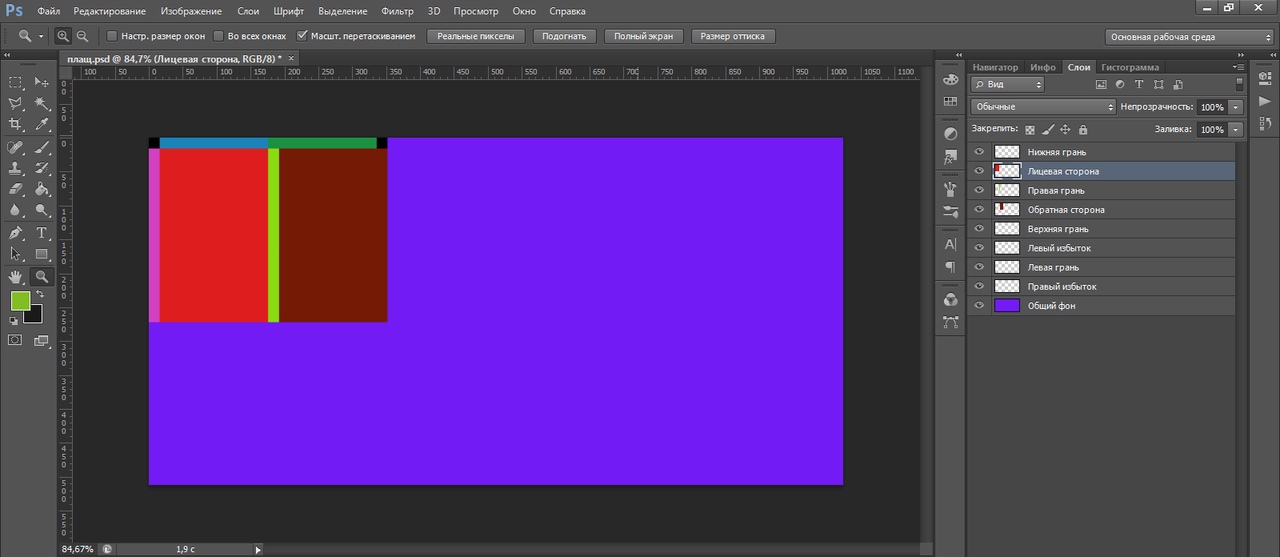The width and height of the screenshot is (1280, 557).
Task: Select the Path Selection tool
Action: click(x=15, y=254)
